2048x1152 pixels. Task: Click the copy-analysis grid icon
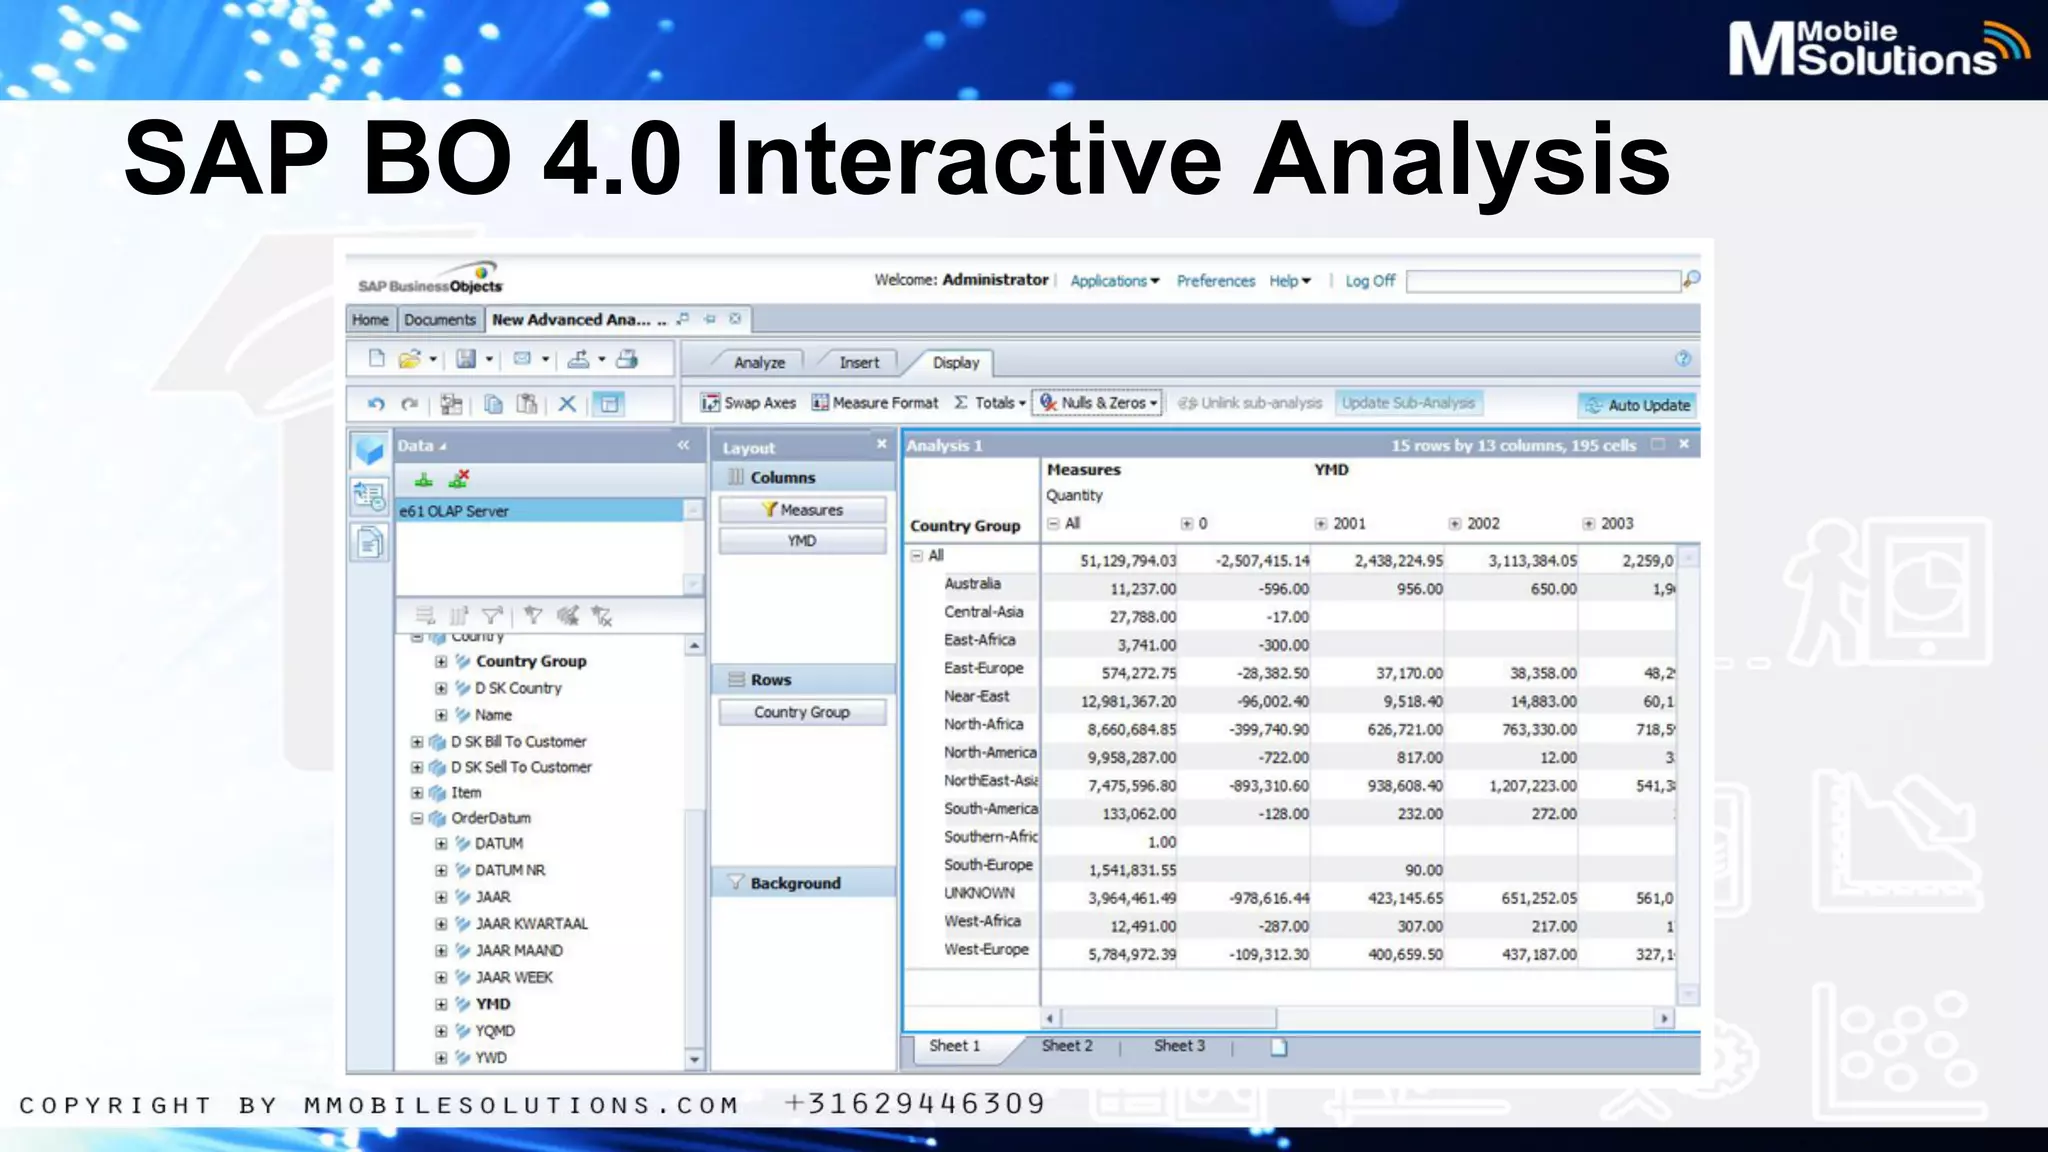451,404
